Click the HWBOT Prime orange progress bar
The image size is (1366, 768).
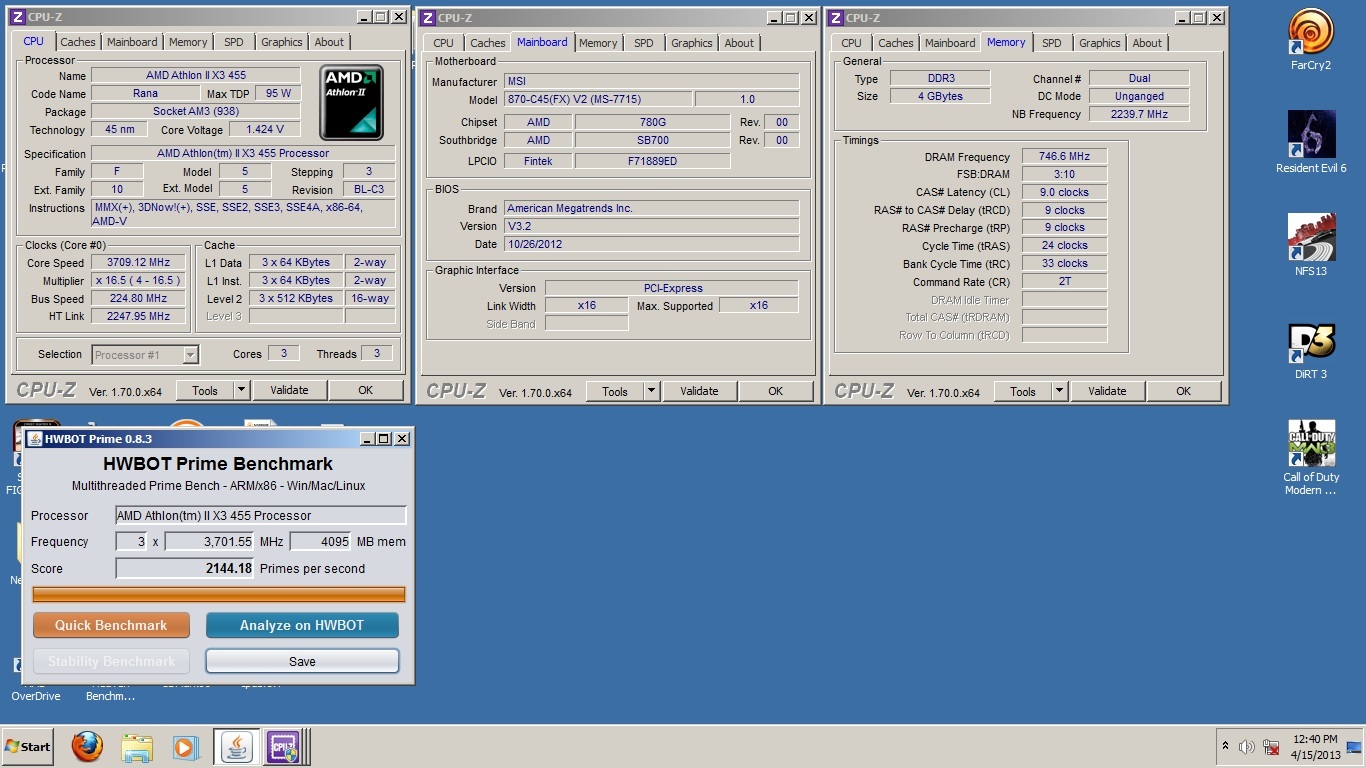pyautogui.click(x=219, y=594)
